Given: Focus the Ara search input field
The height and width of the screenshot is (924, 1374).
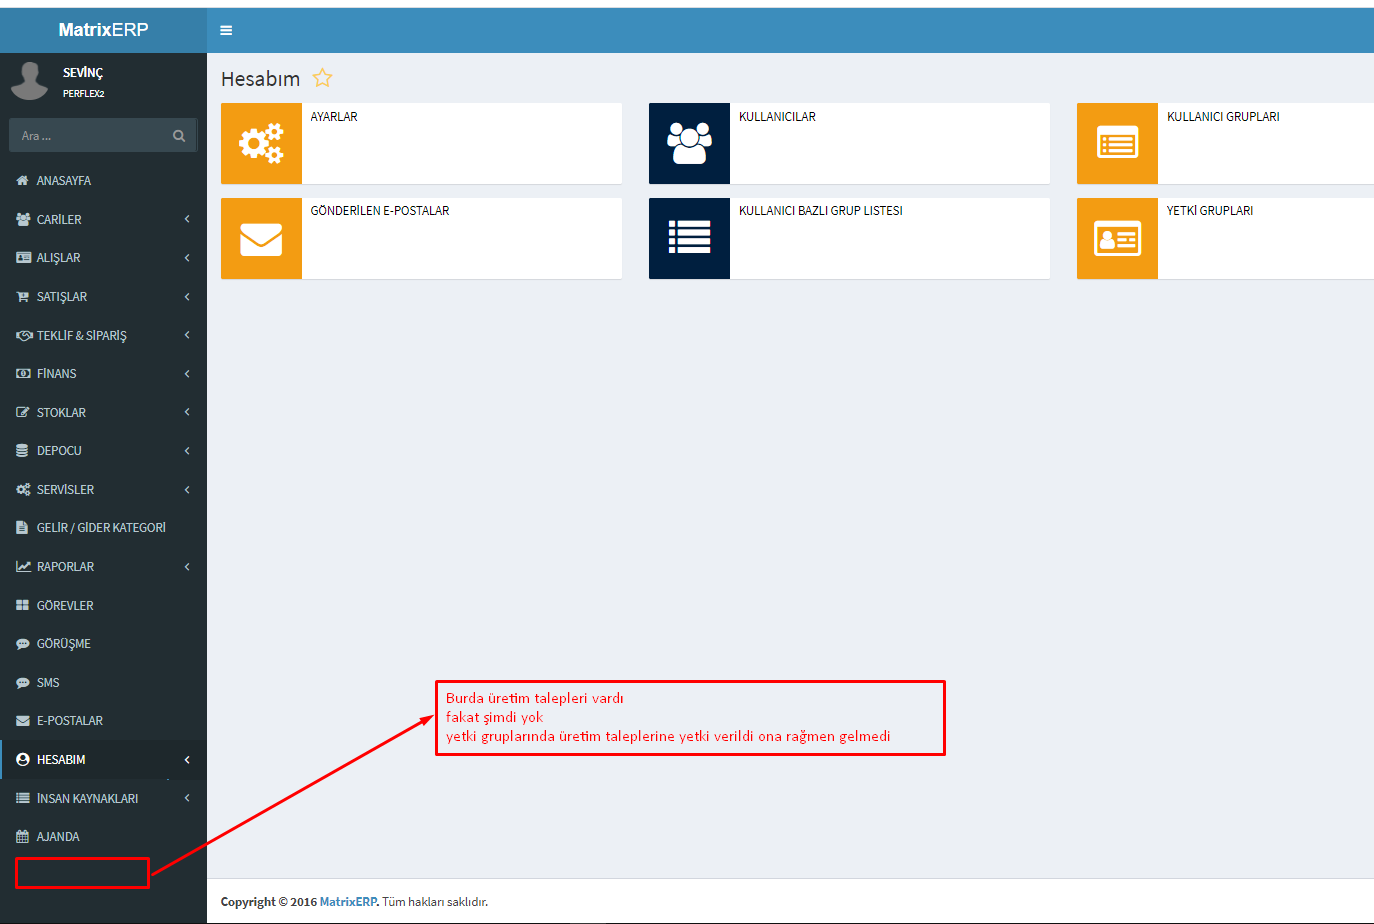Looking at the screenshot, I should (90, 136).
